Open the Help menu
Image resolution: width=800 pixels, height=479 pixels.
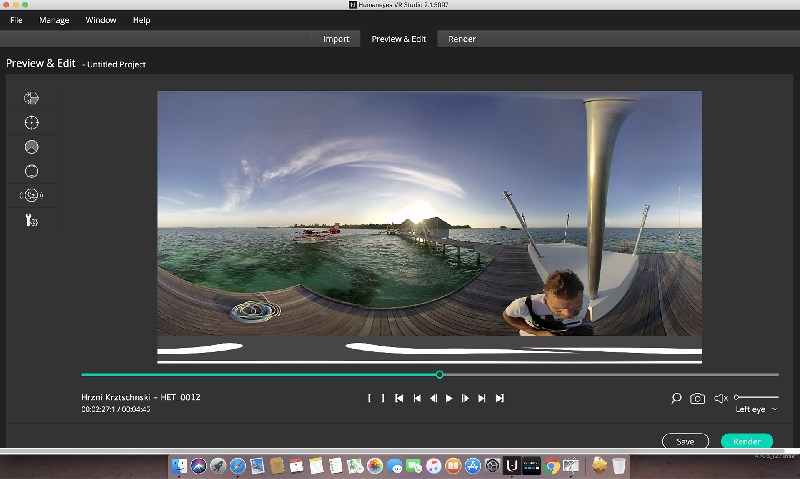[x=141, y=20]
